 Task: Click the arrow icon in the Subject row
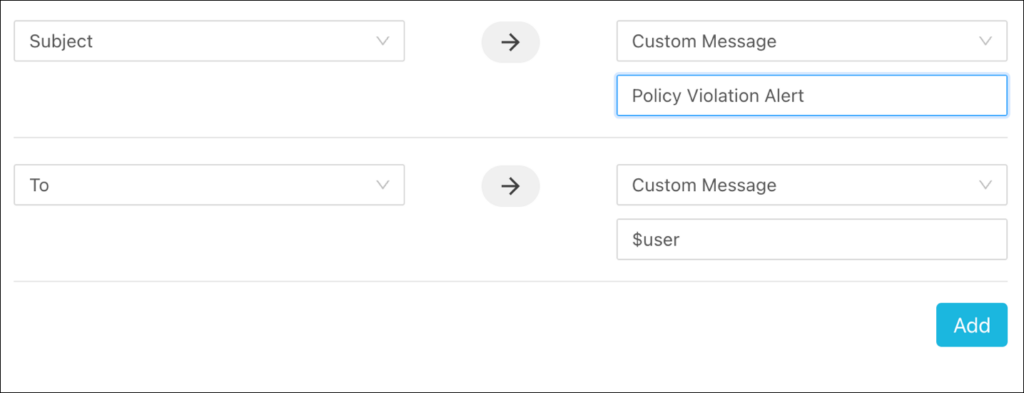point(510,42)
